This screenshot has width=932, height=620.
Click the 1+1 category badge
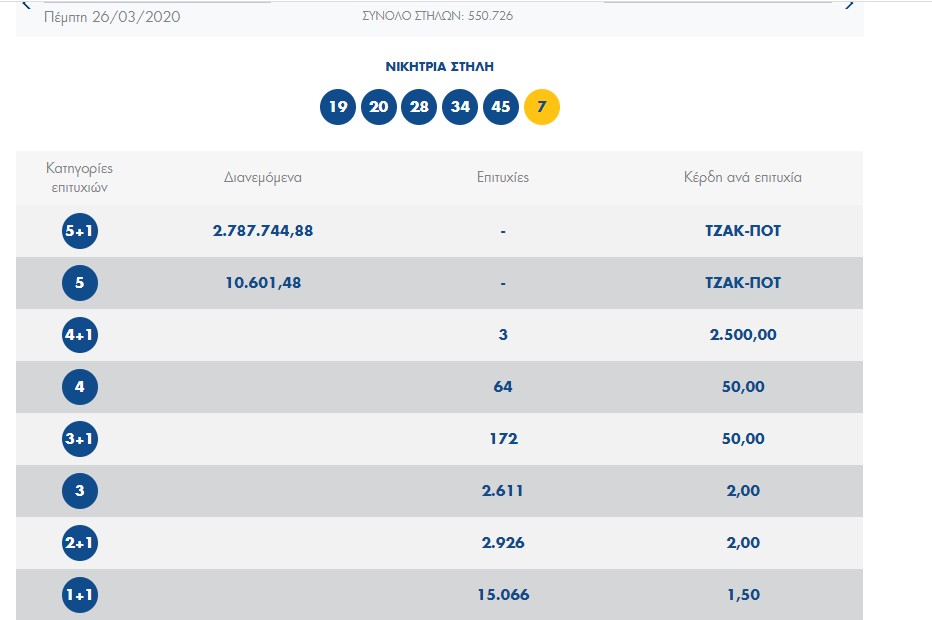pyautogui.click(x=80, y=595)
